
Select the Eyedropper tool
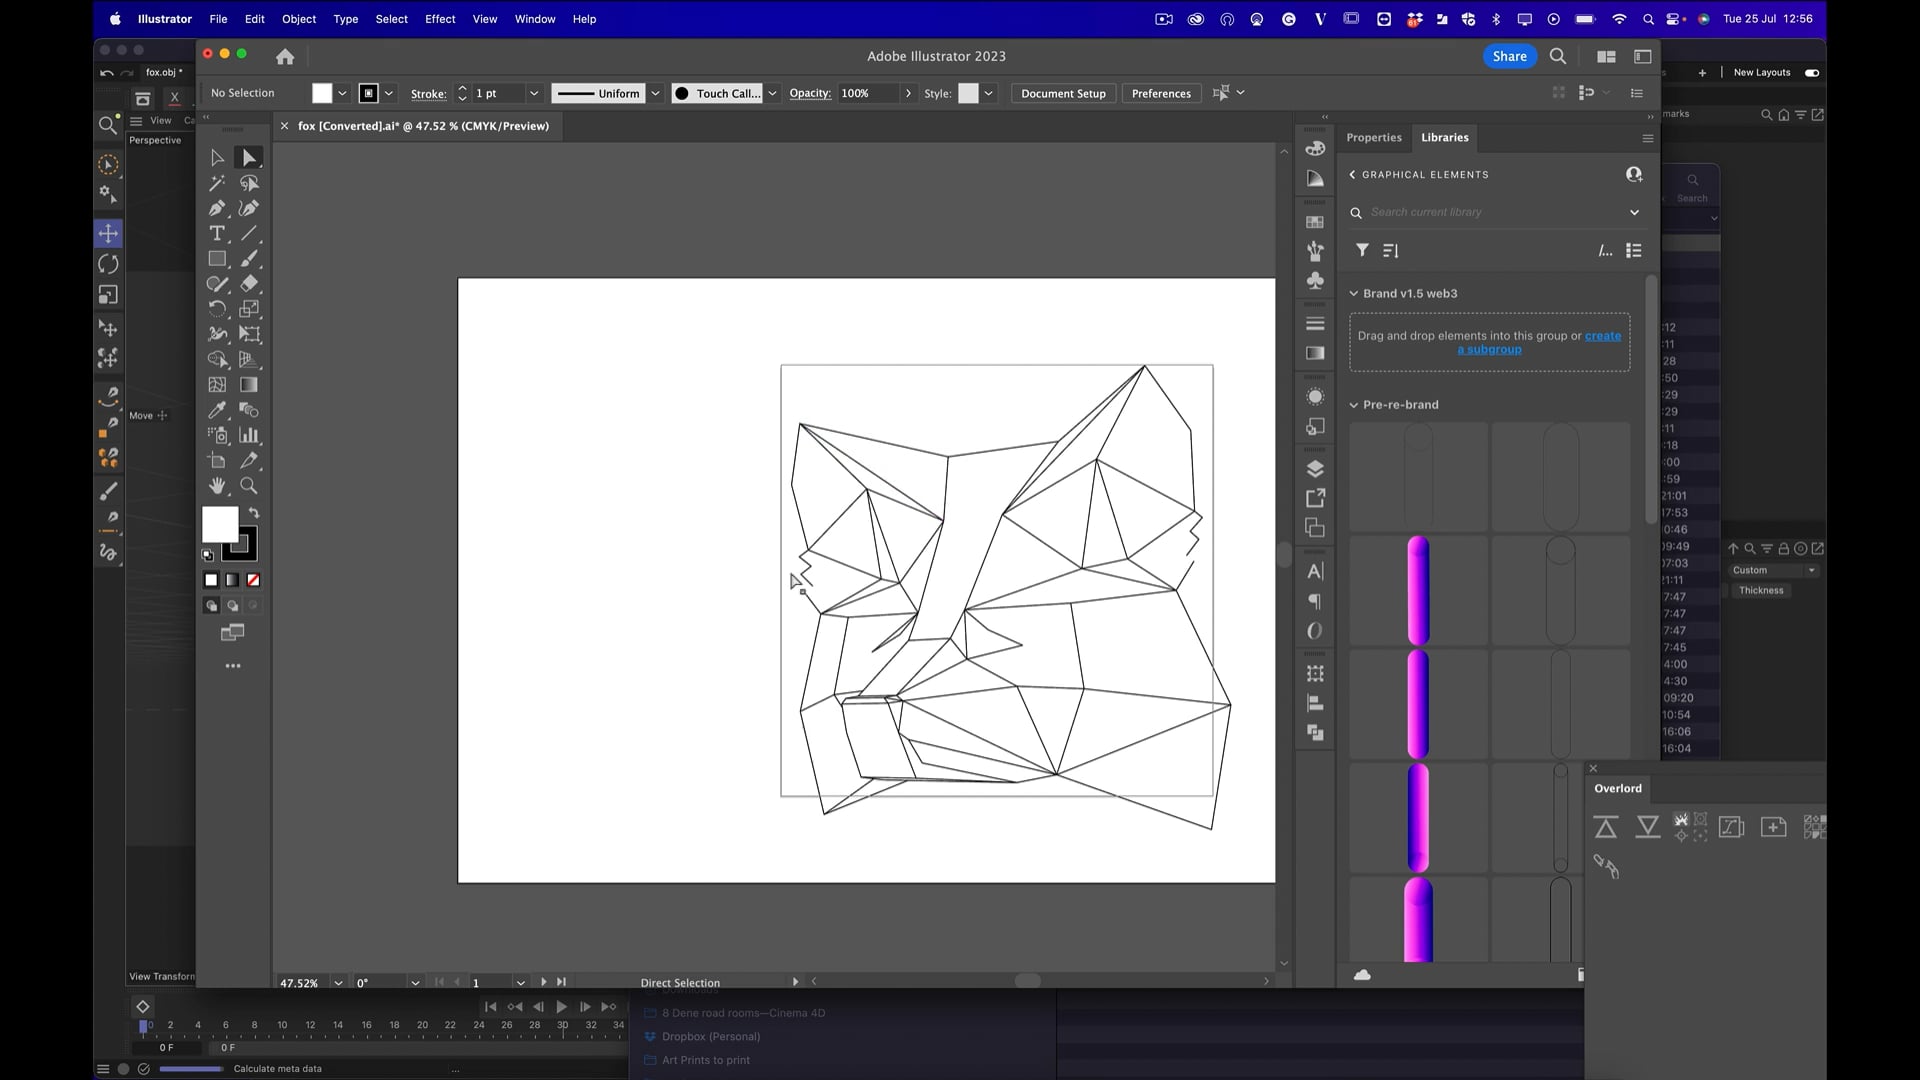(x=217, y=410)
